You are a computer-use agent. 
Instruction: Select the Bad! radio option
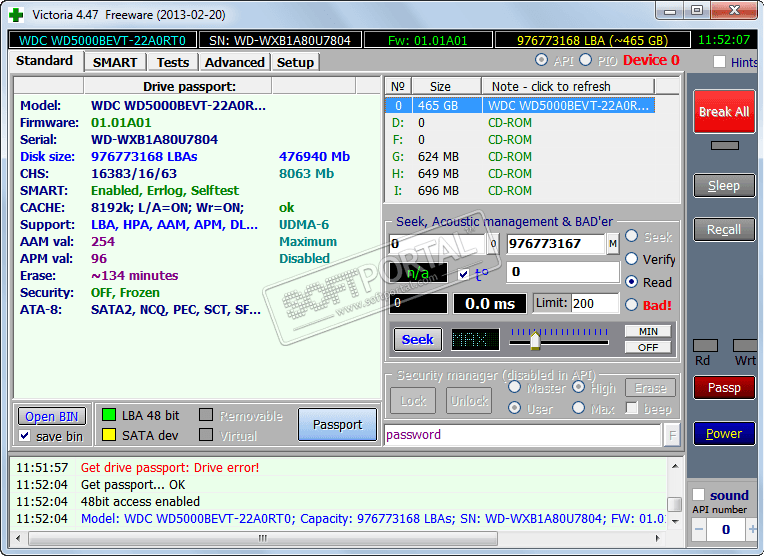[x=631, y=305]
